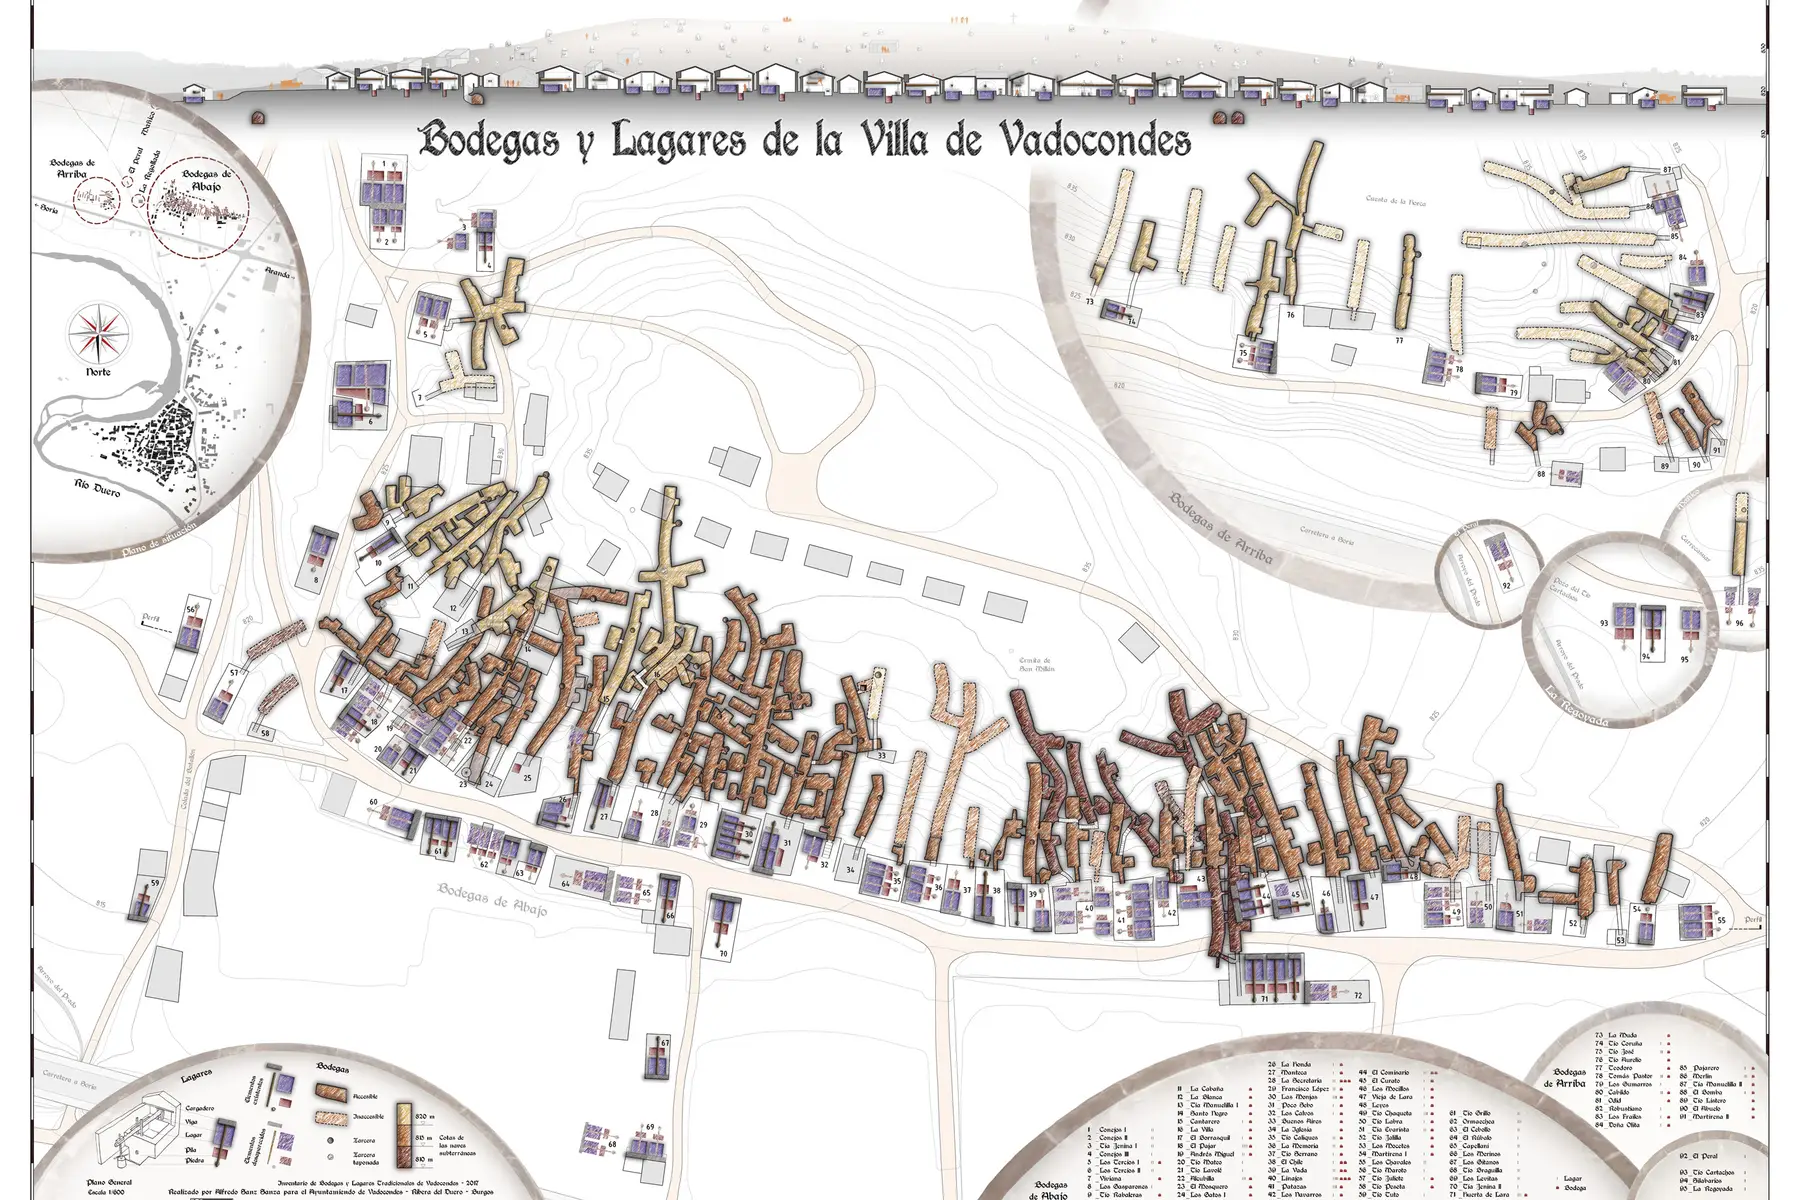Select '44 El Comisario' in the name list
The height and width of the screenshot is (1200, 1800).
click(x=1384, y=1073)
